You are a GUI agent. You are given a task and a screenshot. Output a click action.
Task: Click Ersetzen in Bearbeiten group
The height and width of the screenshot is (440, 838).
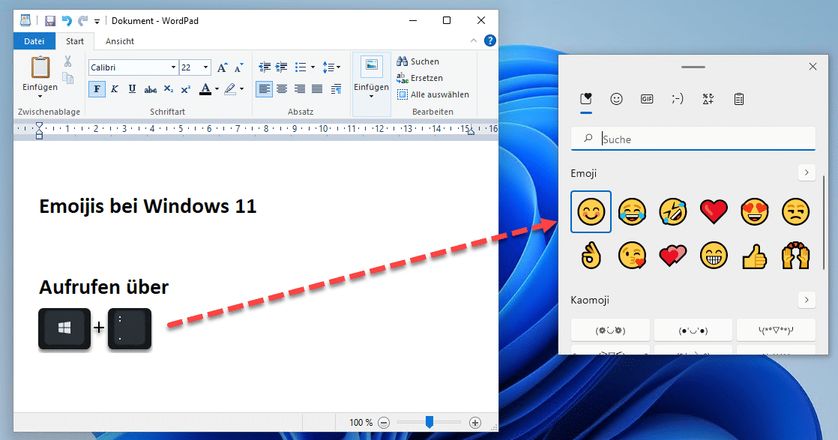tap(420, 78)
